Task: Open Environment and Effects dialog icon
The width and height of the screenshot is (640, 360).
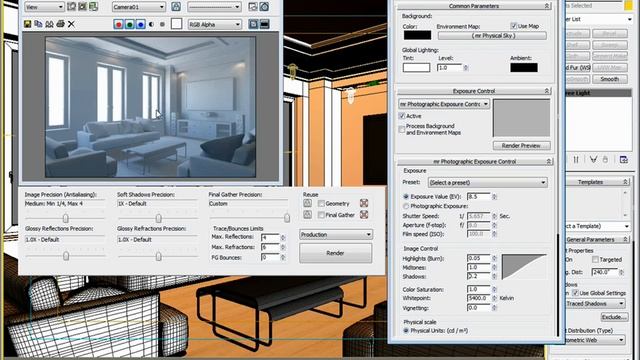Action: point(264,7)
